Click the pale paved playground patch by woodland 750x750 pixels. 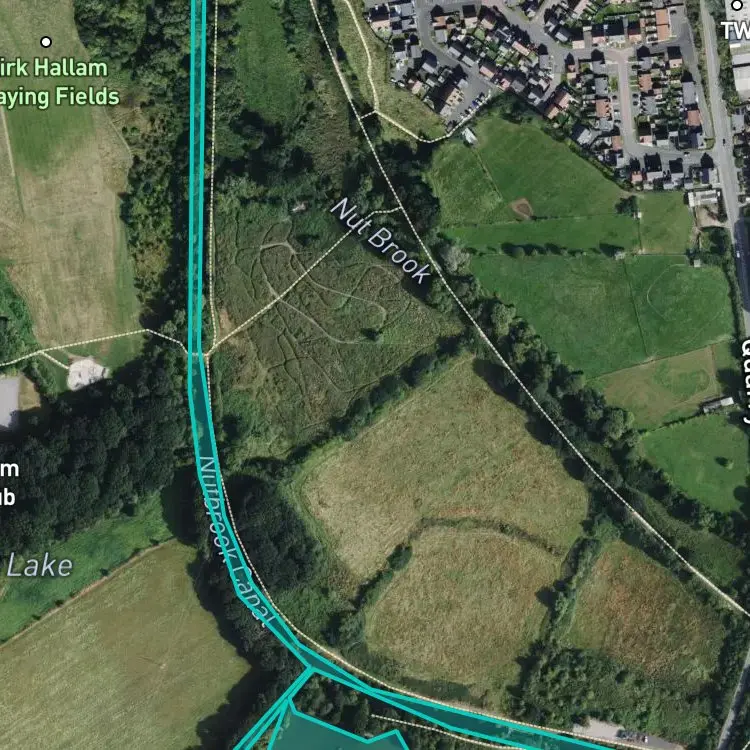click(x=85, y=373)
